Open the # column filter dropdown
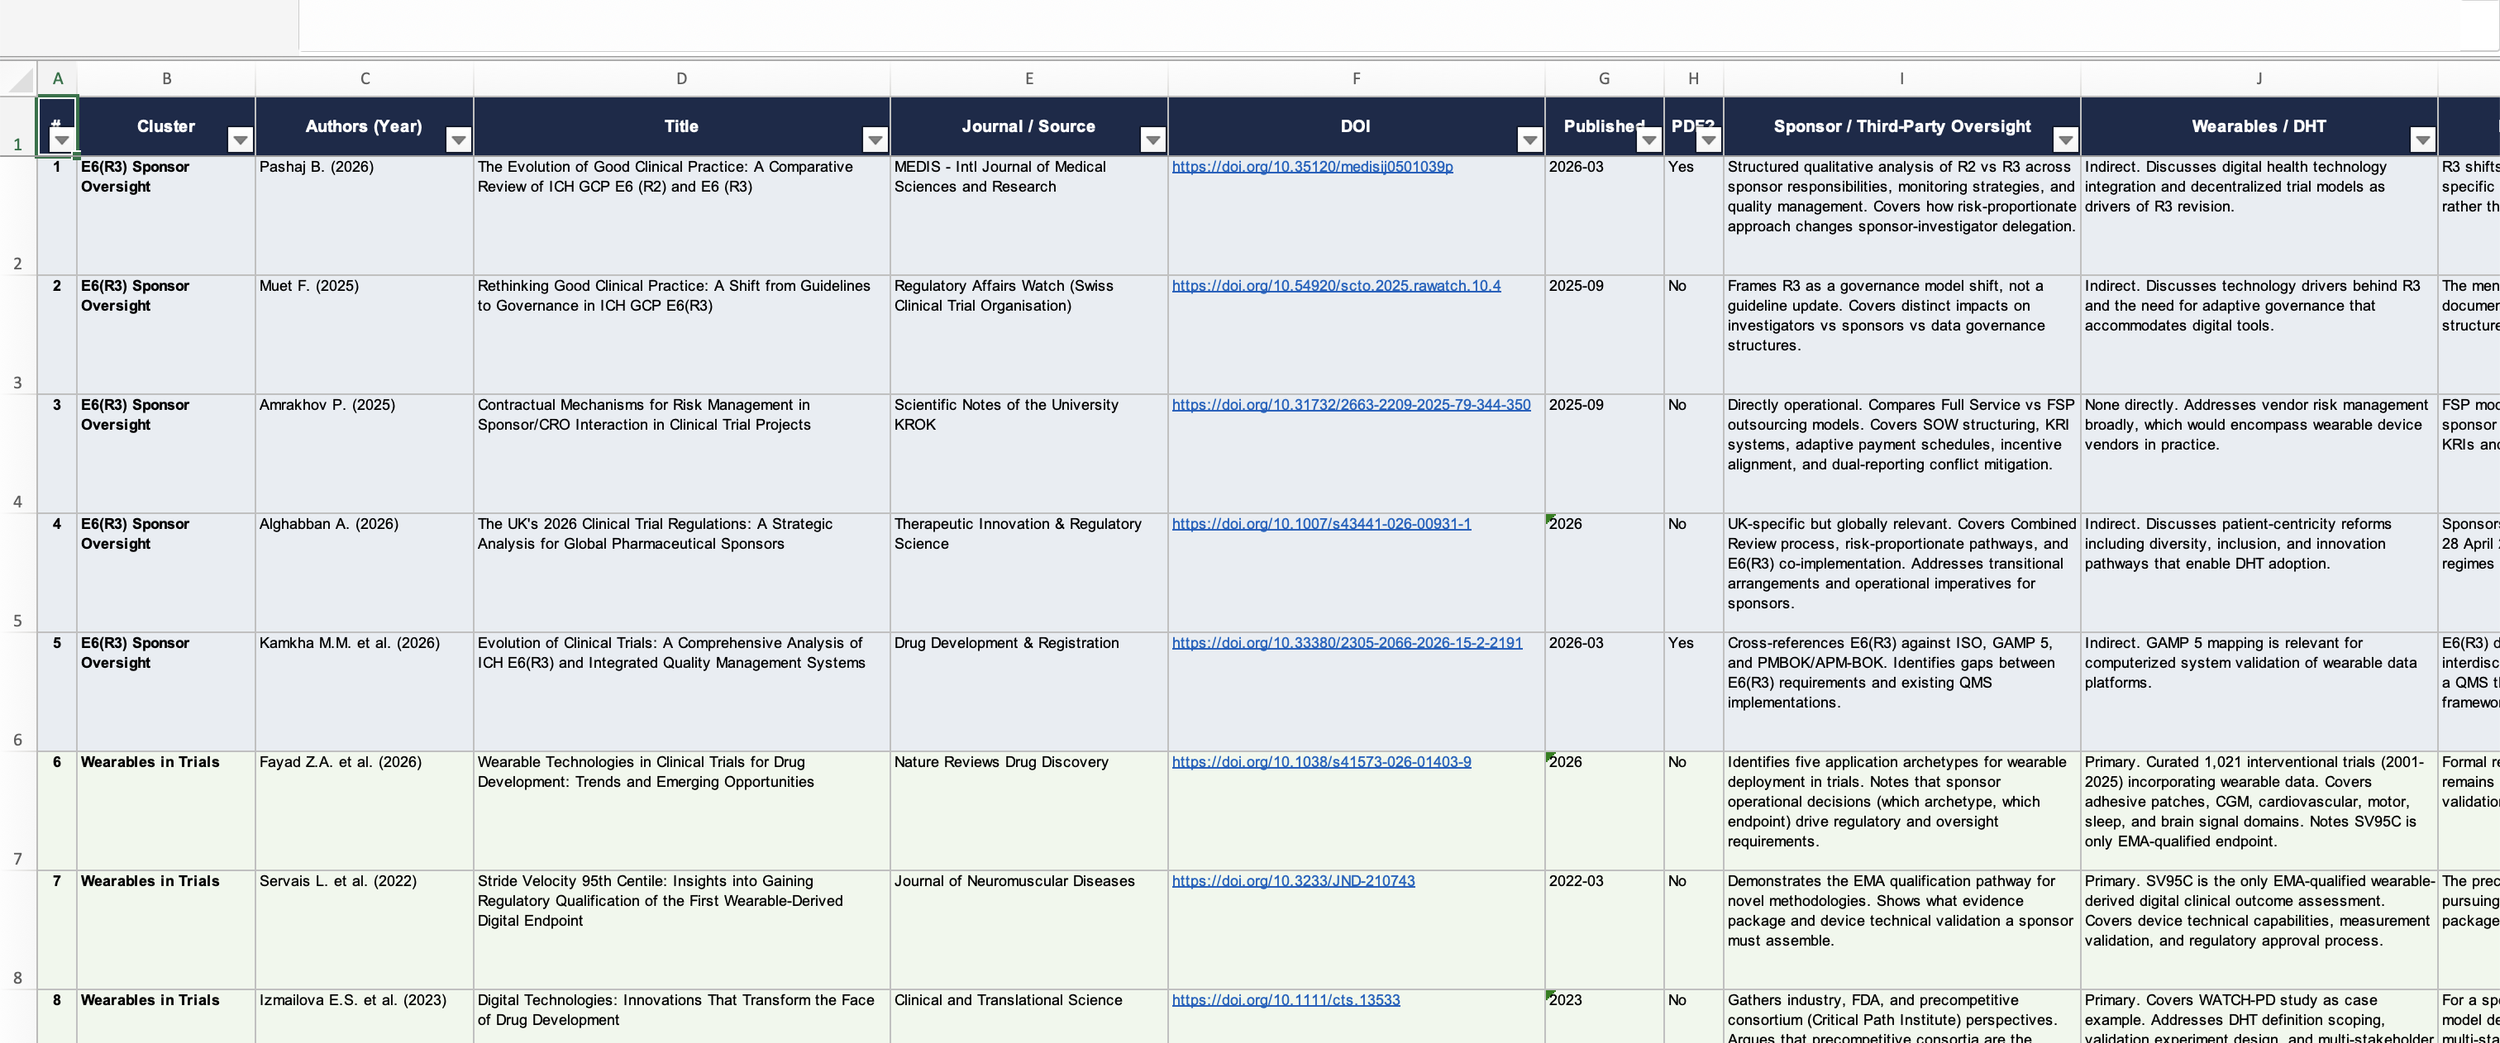The image size is (2500, 1043). click(x=61, y=140)
